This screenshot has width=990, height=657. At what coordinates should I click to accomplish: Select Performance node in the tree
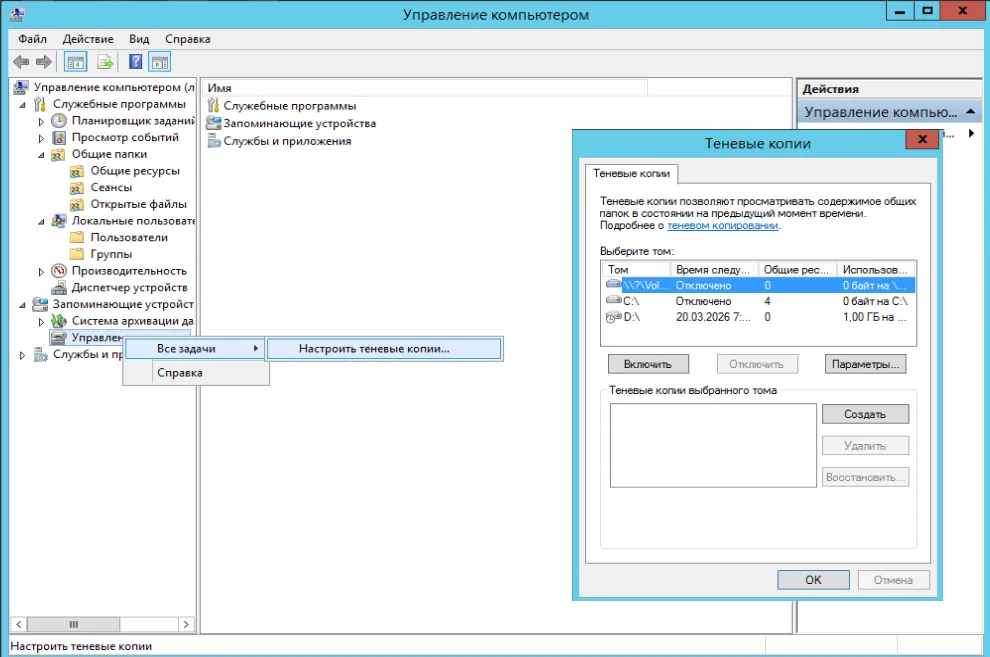pyautogui.click(x=129, y=271)
